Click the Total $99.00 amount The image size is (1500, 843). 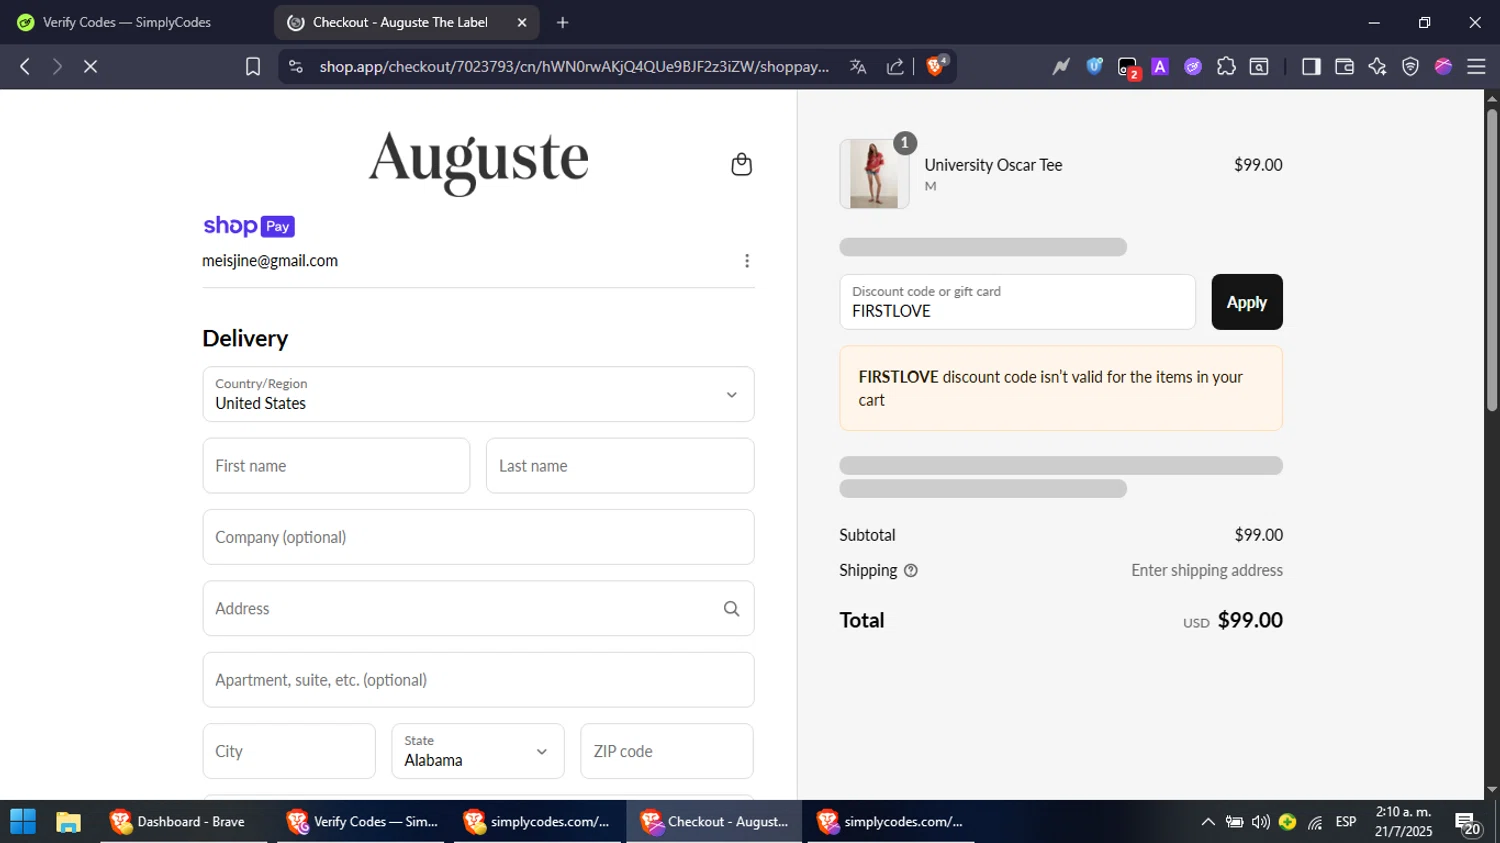[1250, 620]
